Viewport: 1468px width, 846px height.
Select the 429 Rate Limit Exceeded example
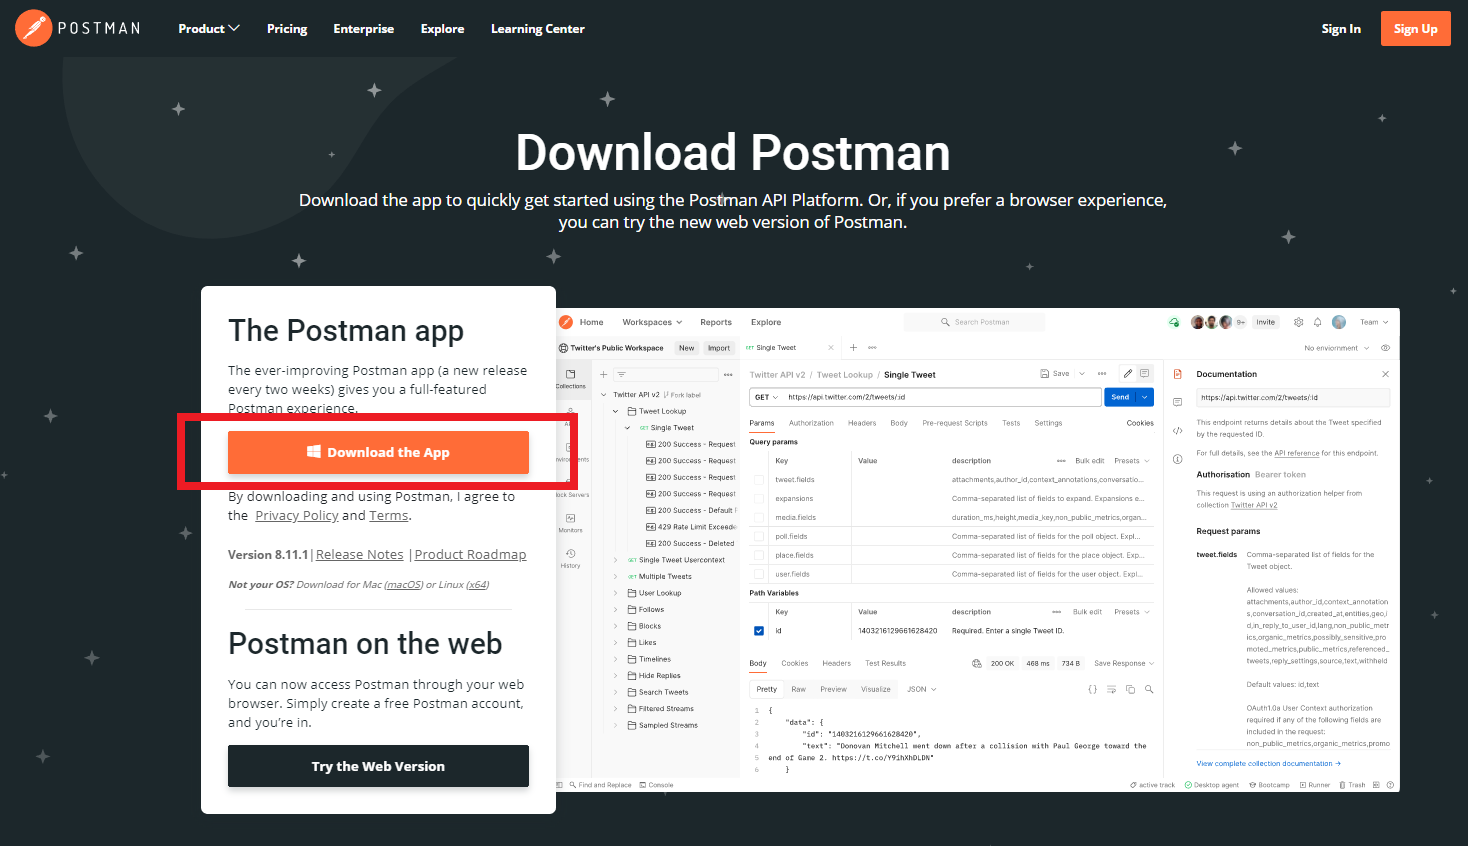pos(690,527)
